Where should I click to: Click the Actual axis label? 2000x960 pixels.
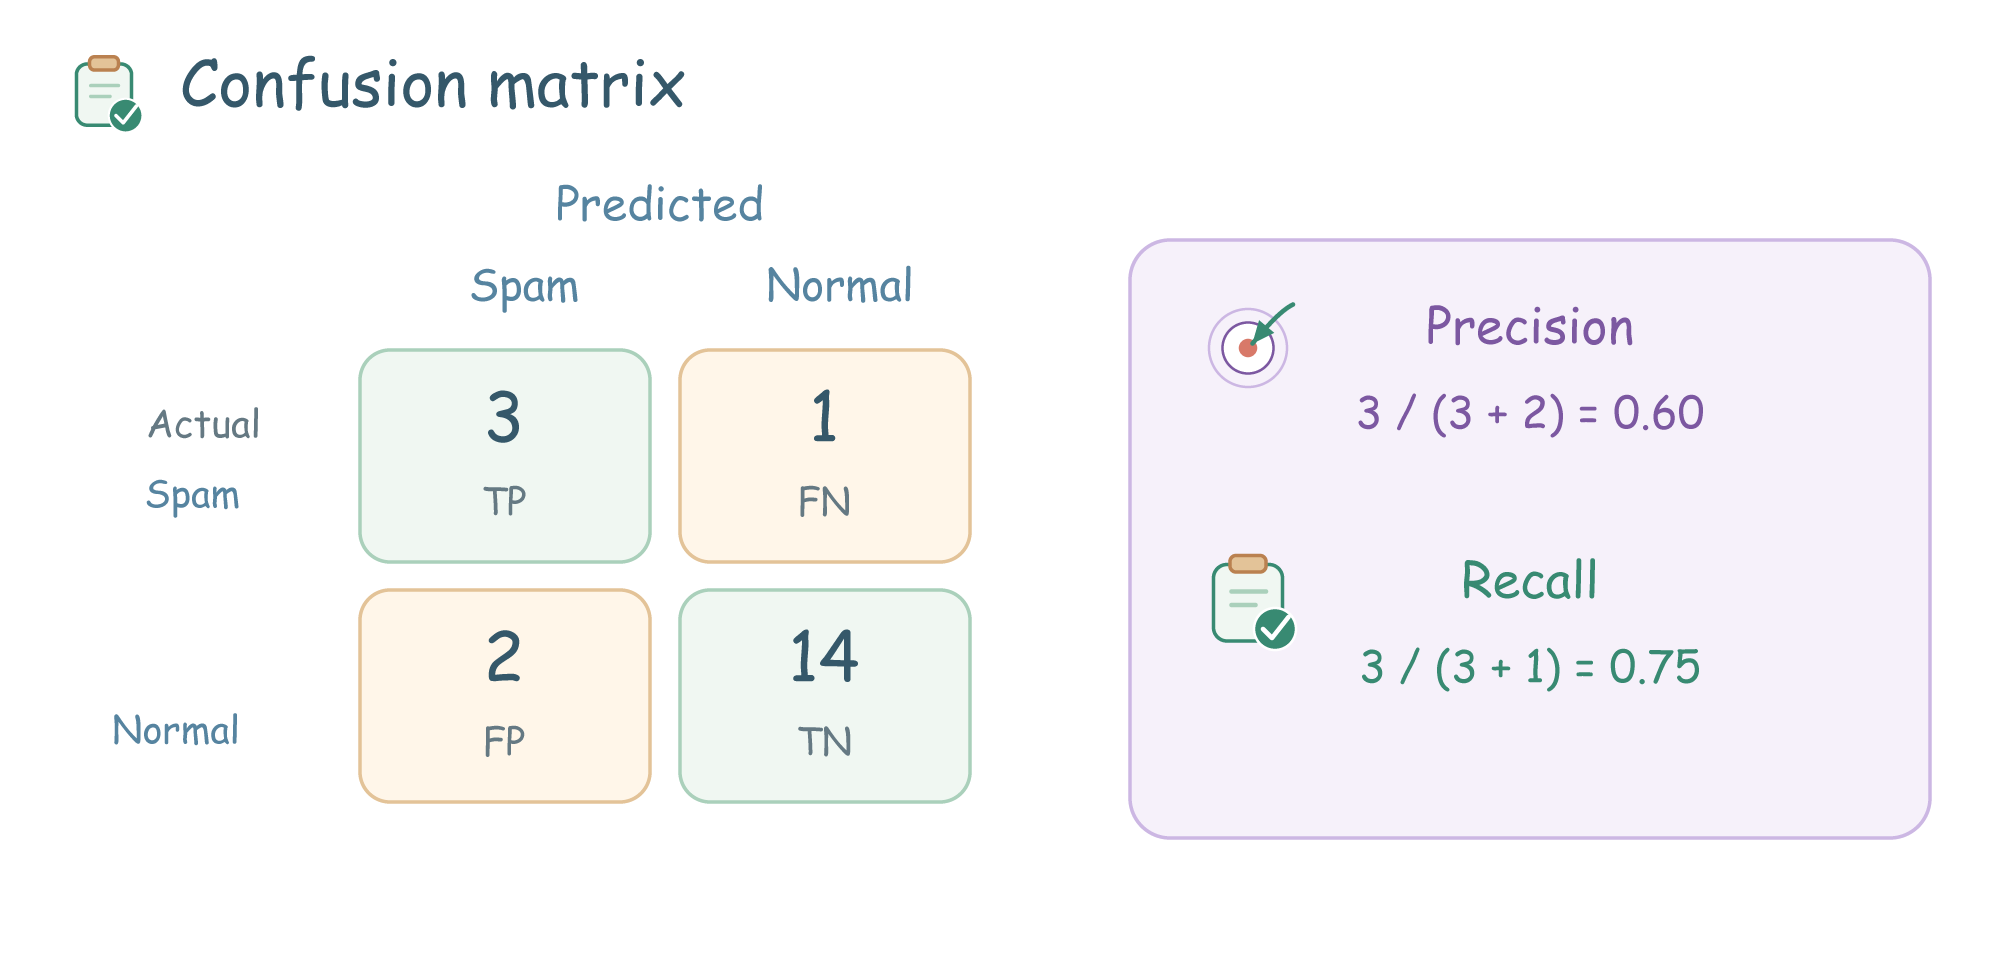coord(204,424)
